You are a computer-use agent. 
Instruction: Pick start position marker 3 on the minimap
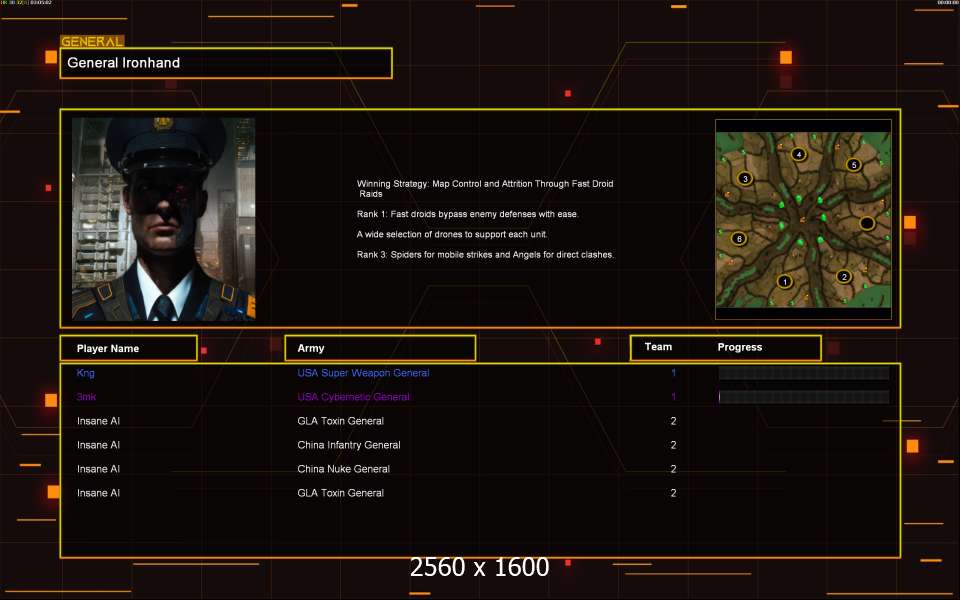tap(744, 178)
